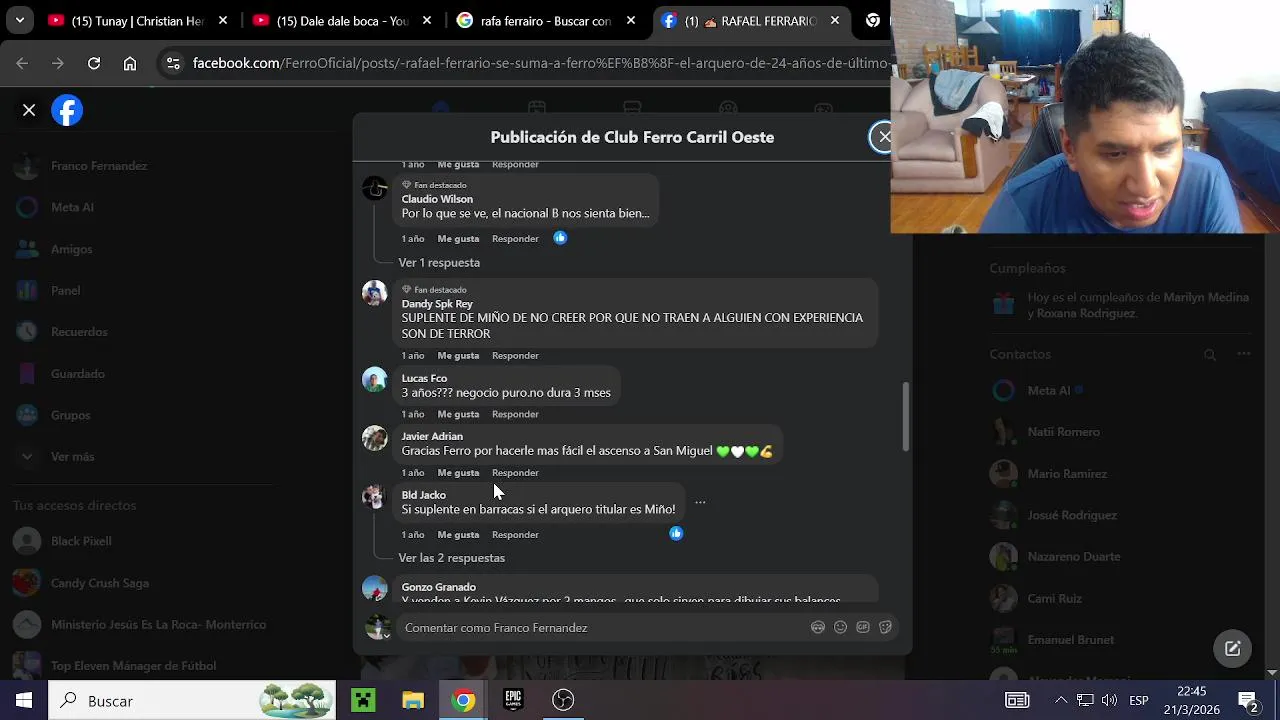This screenshot has height=720, width=1280.
Task: Open Dandy Spk Rey's profile picture
Action: (x=375, y=293)
